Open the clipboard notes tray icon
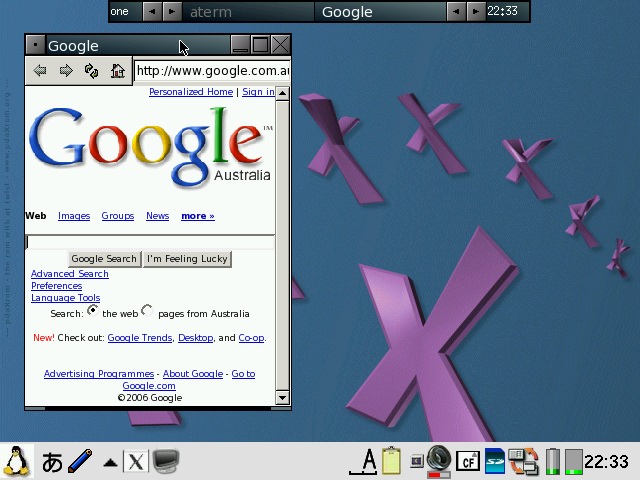This screenshot has width=640, height=480. pyautogui.click(x=392, y=461)
